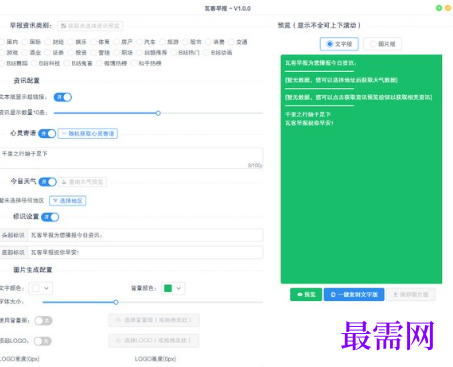Click the grayed news preview button beside 早报资讯类别
Image resolution: width=453 pixels, height=367 pixels.
90,26
